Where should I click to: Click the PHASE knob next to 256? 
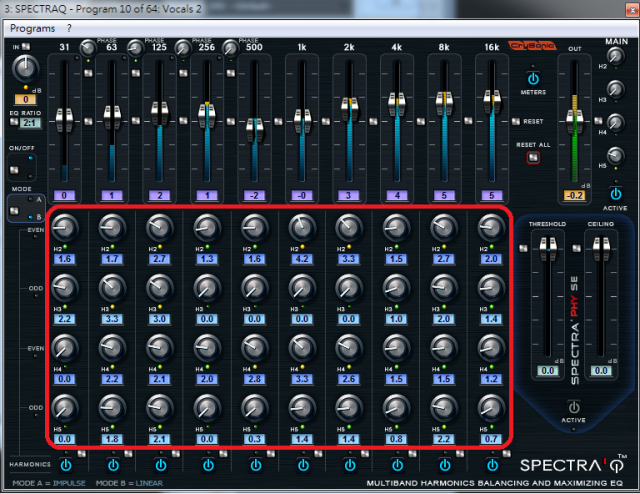(183, 49)
